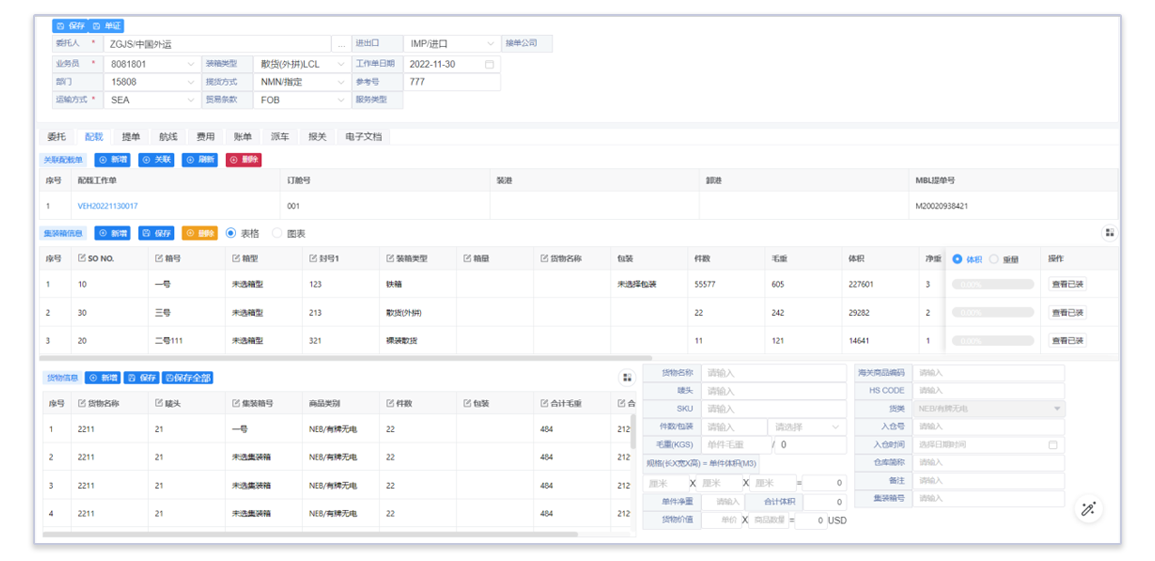Select the 表格 table view radio
This screenshot has width=1155, height=561.
point(231,233)
